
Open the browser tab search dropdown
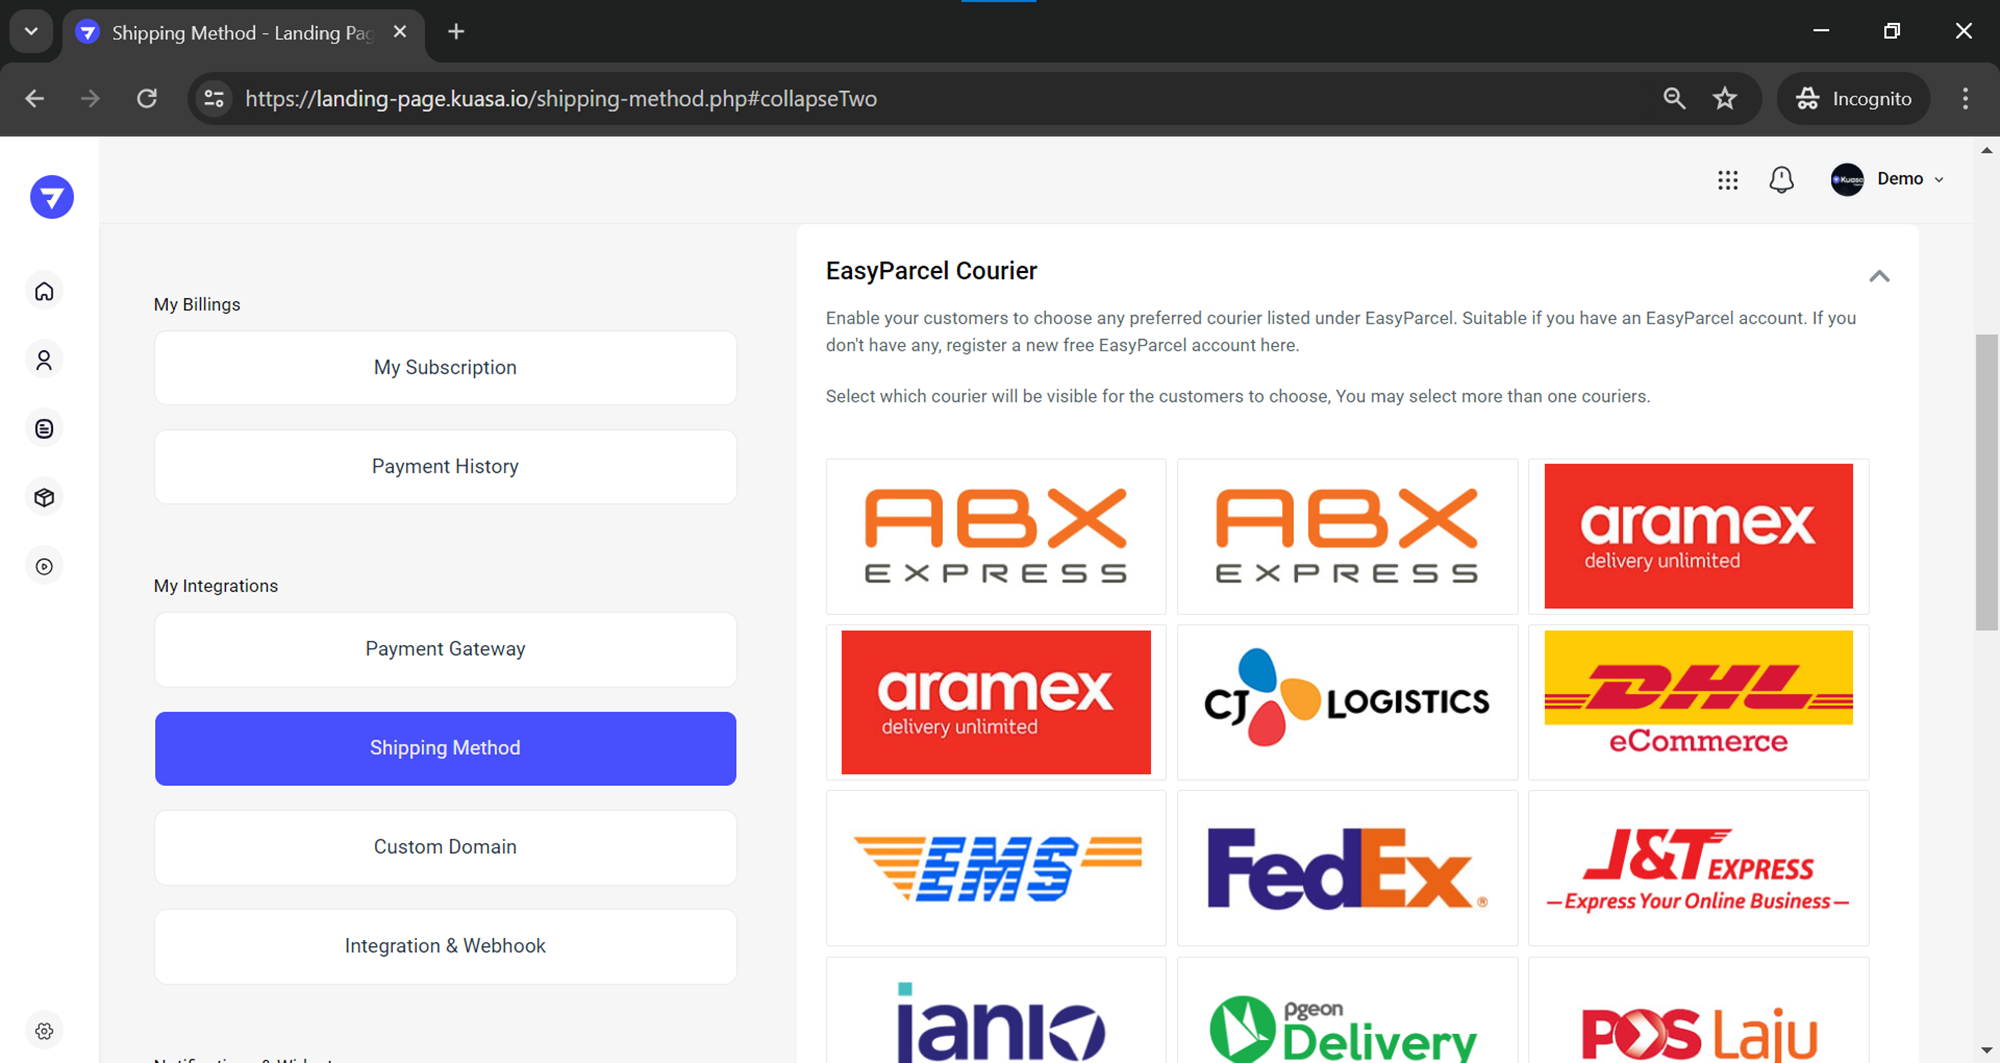point(31,32)
